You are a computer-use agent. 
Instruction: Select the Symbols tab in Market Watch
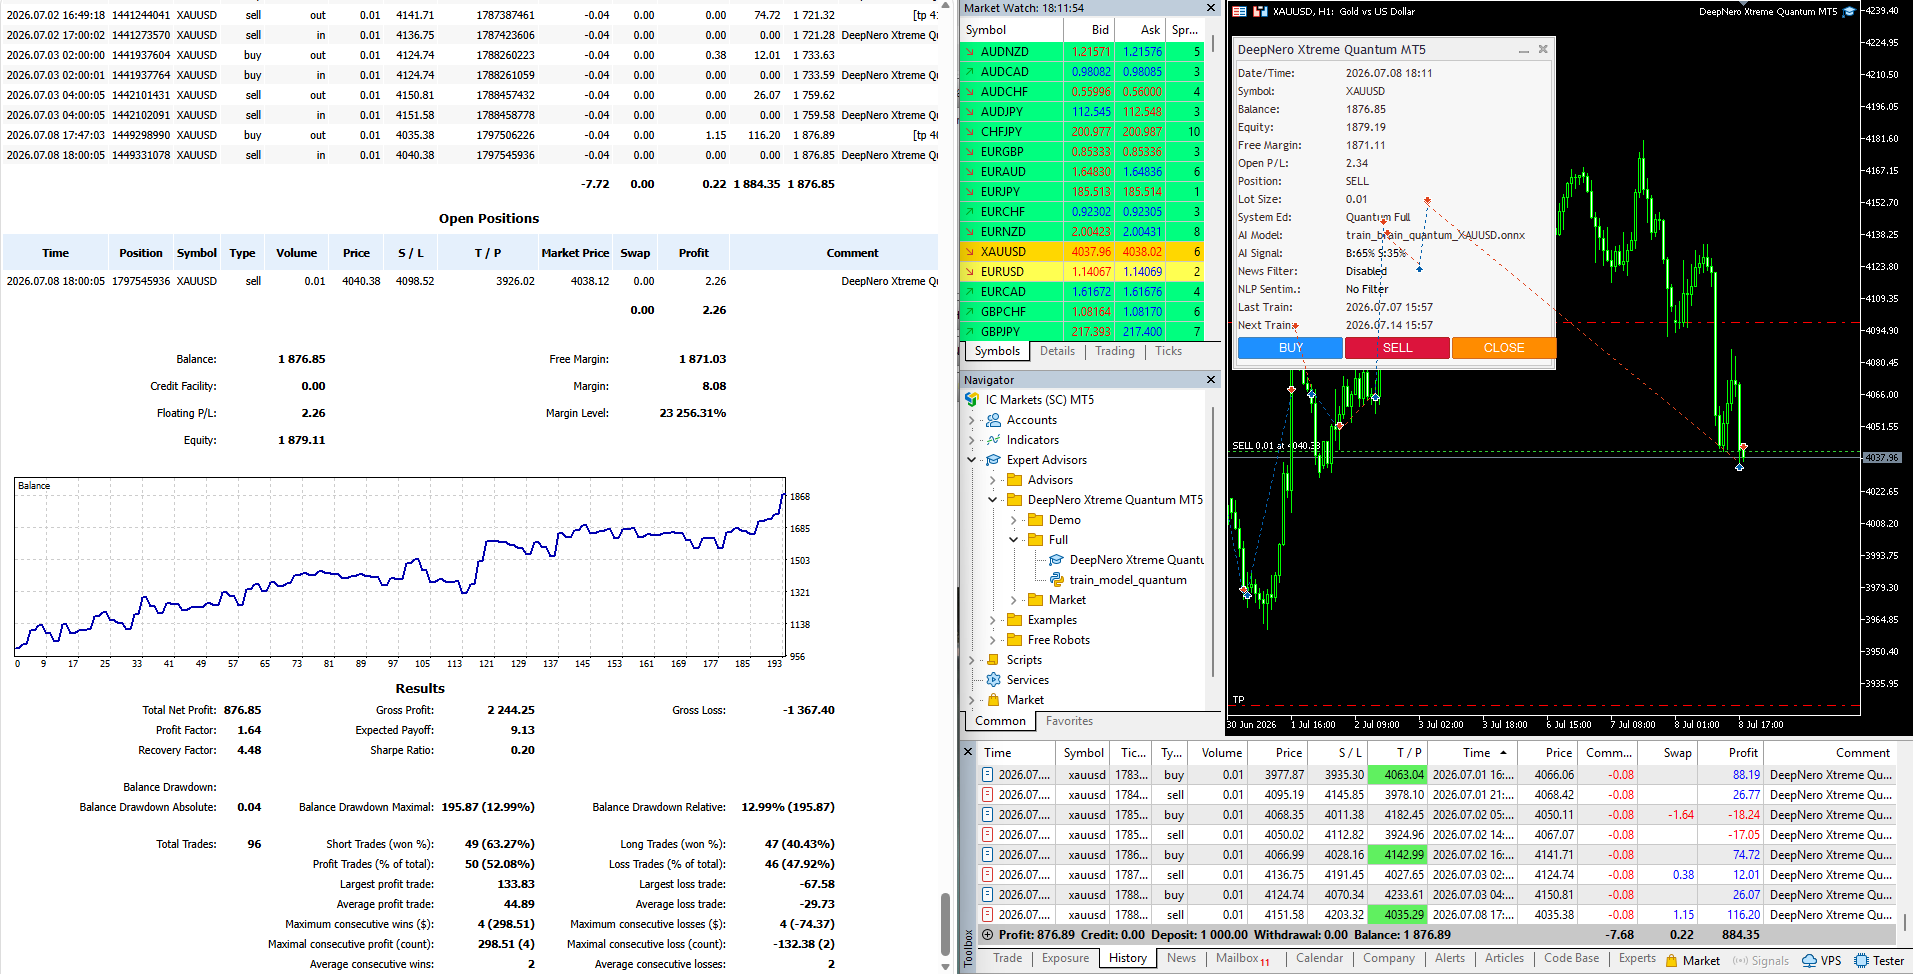[997, 351]
